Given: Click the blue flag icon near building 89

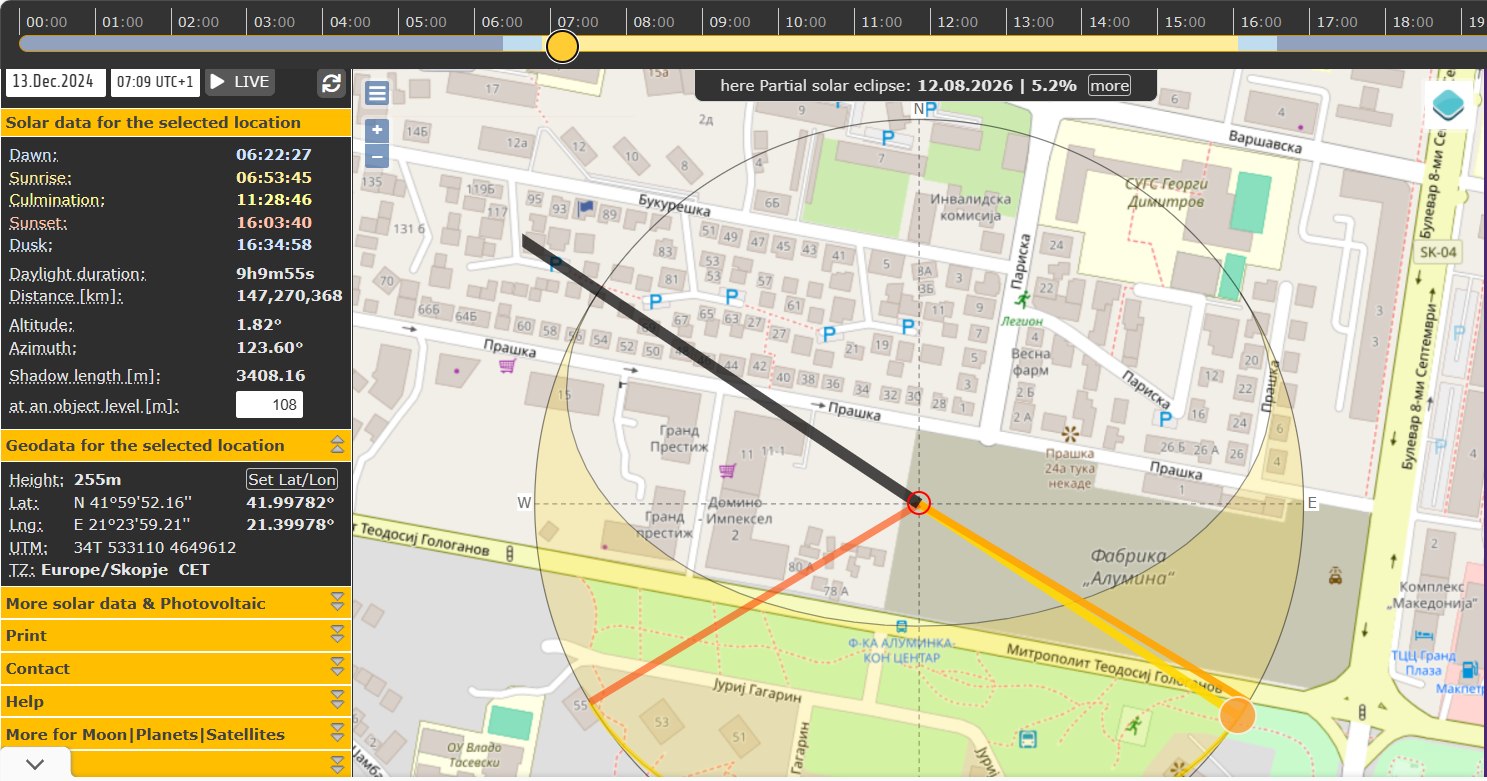Looking at the screenshot, I should click(x=585, y=208).
